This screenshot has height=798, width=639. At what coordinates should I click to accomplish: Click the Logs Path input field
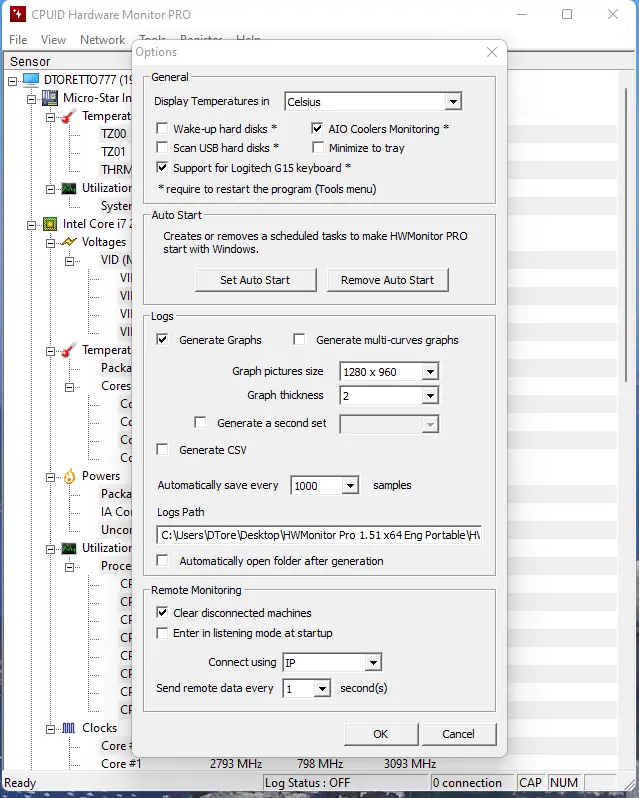[x=319, y=535]
